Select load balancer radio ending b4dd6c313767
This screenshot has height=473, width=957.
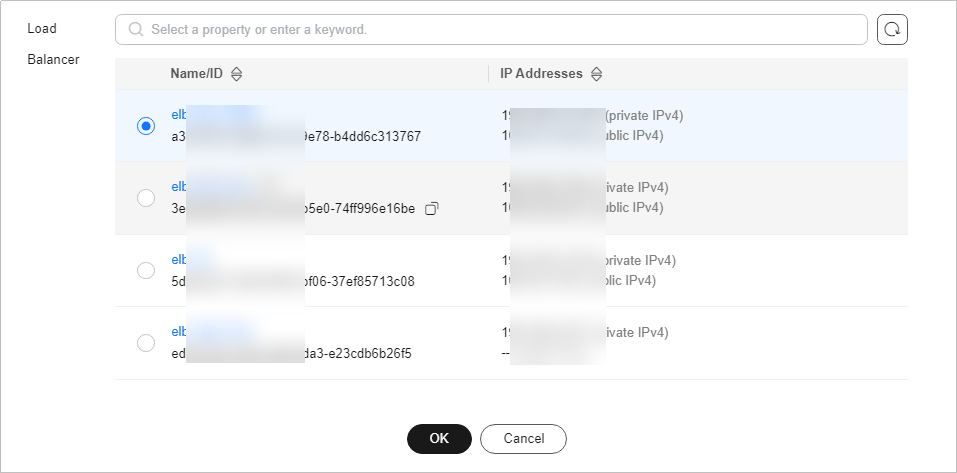coord(146,126)
